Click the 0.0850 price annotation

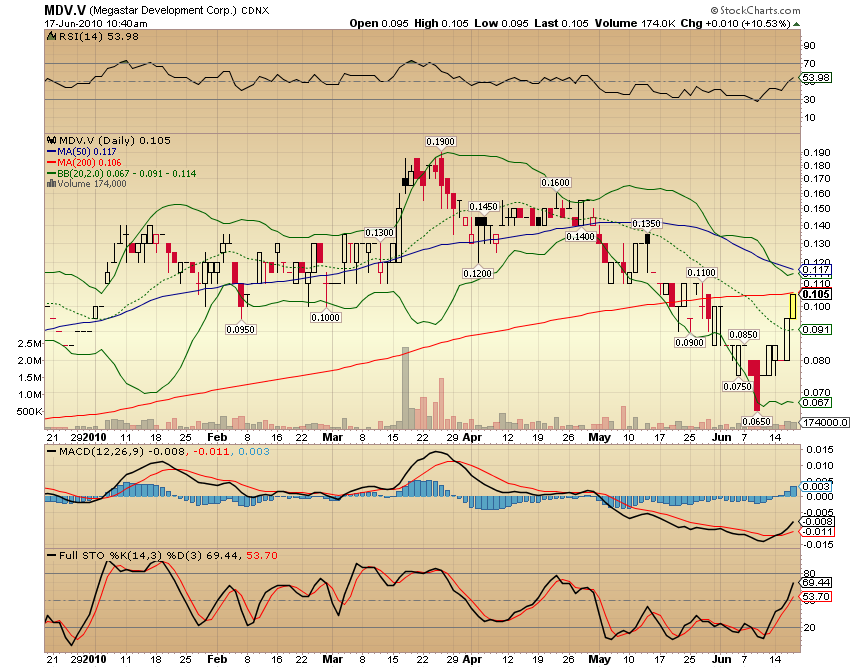click(743, 335)
